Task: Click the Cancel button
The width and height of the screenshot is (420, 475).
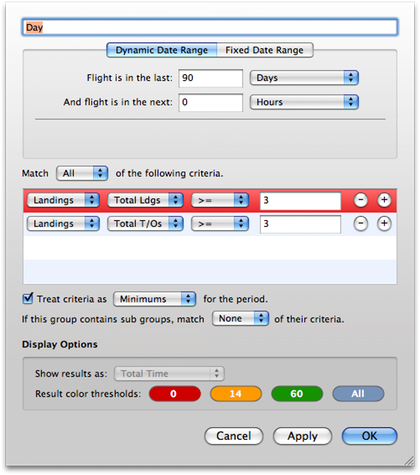Action: coord(234,436)
